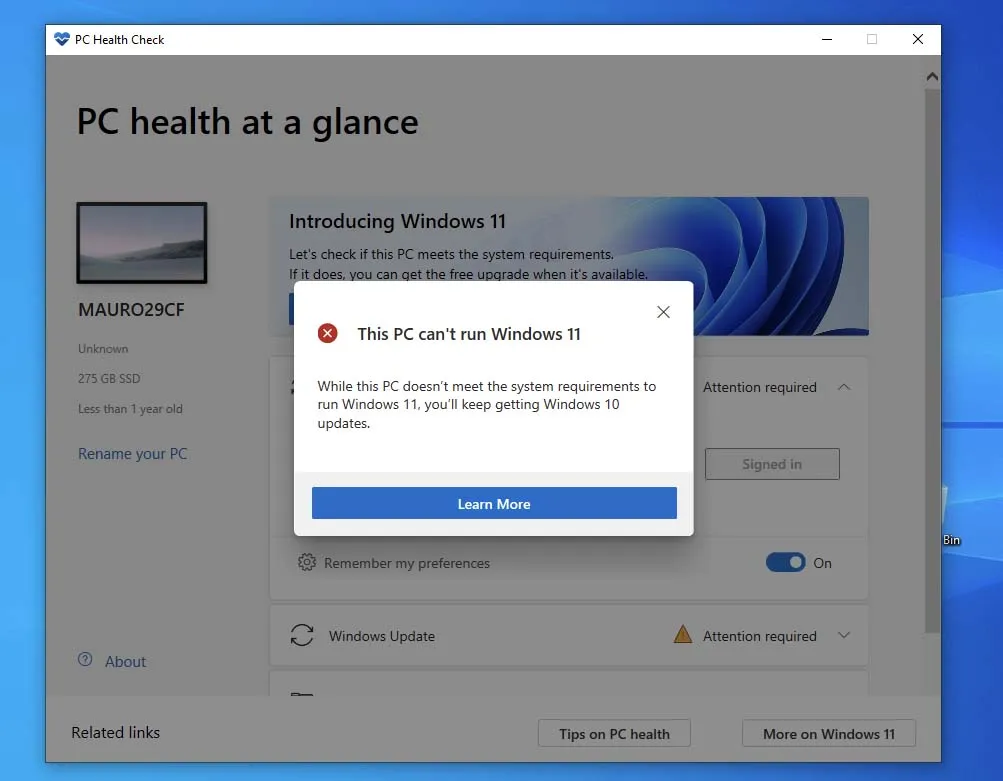Click the gear icon beside Remember my preferences
Viewport: 1003px width, 781px height.
click(308, 563)
